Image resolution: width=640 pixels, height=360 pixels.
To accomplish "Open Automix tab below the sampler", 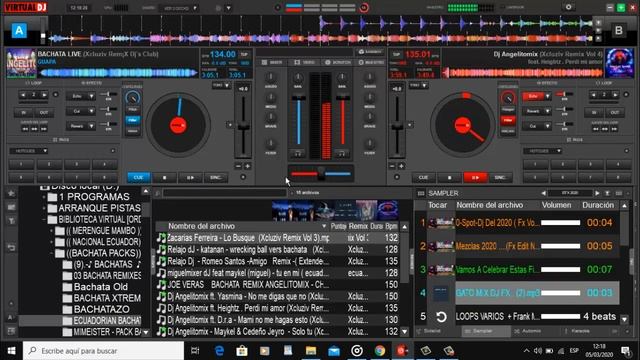I will click(535, 331).
